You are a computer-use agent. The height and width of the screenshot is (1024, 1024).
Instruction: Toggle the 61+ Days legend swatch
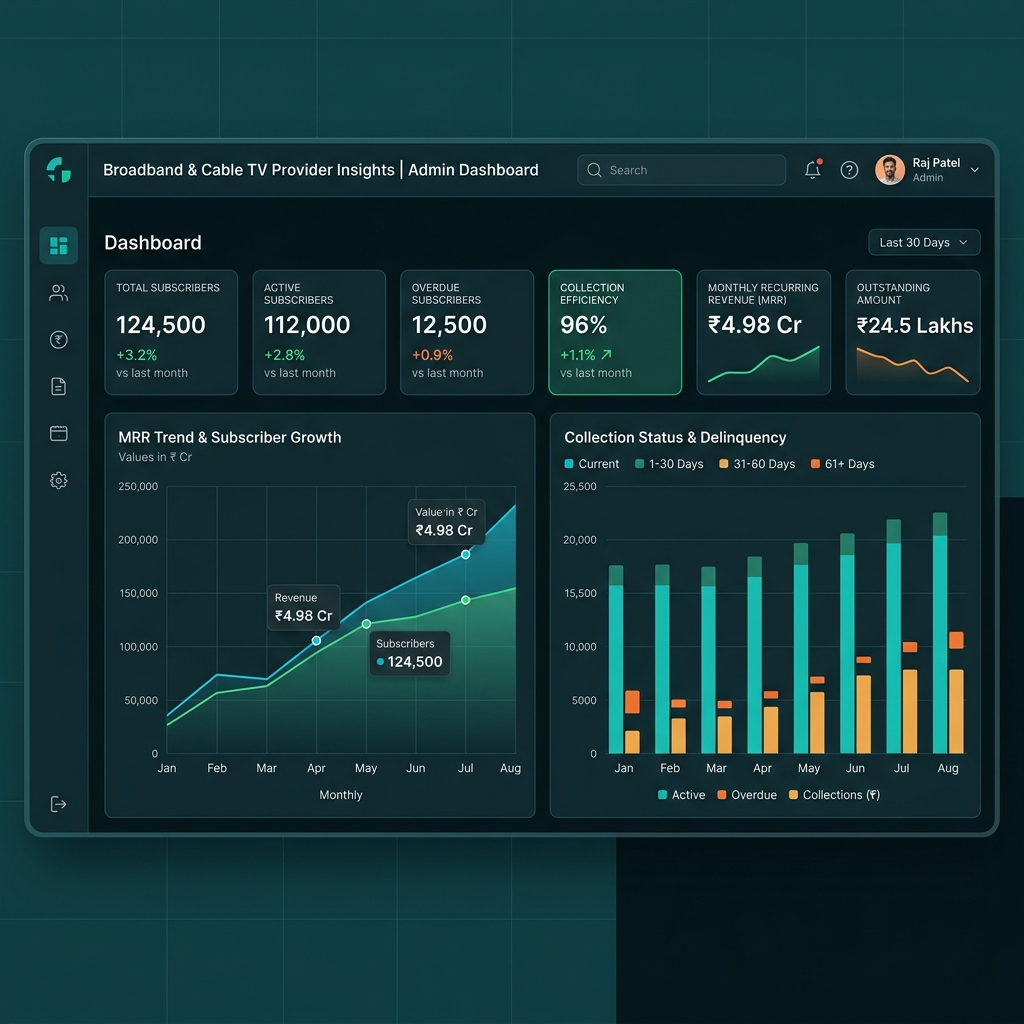pos(815,464)
